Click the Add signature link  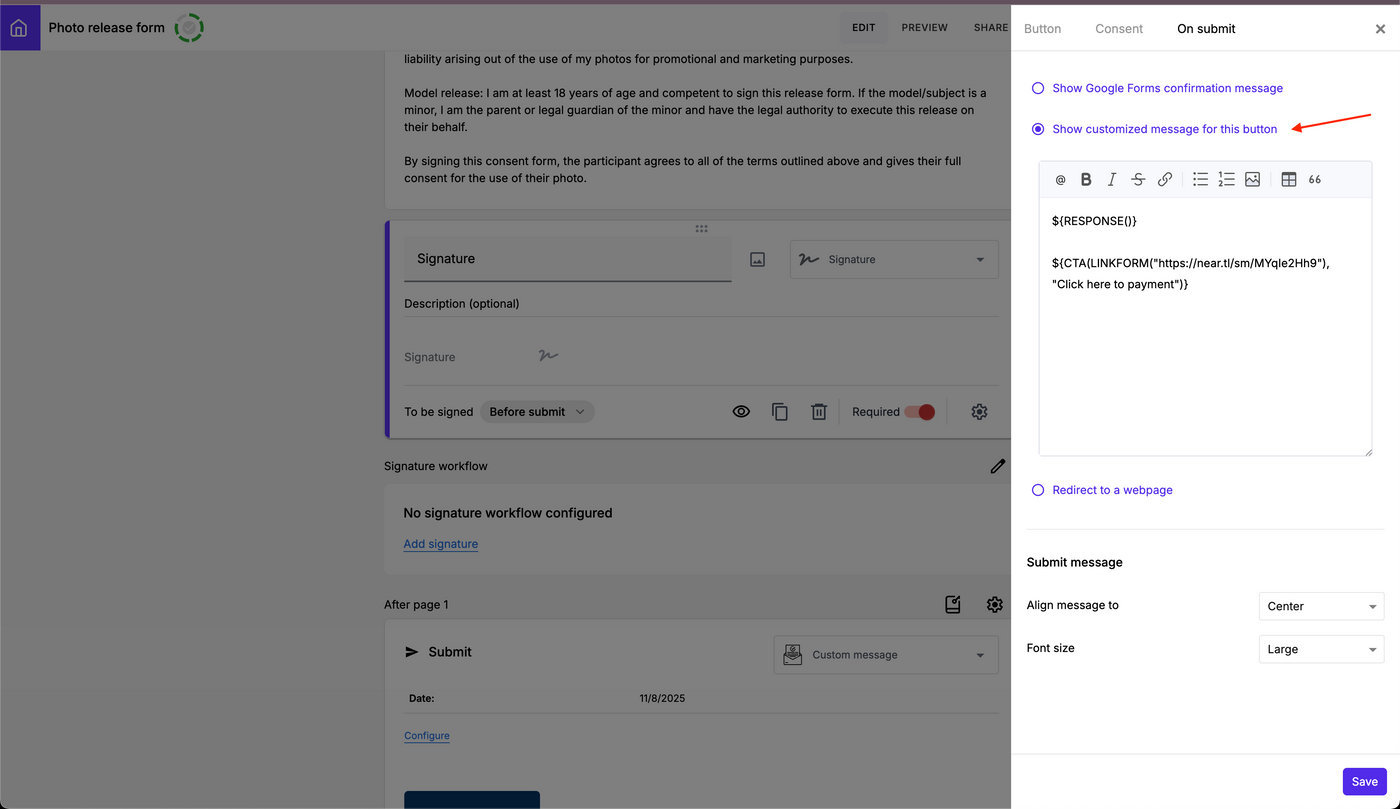click(x=440, y=543)
